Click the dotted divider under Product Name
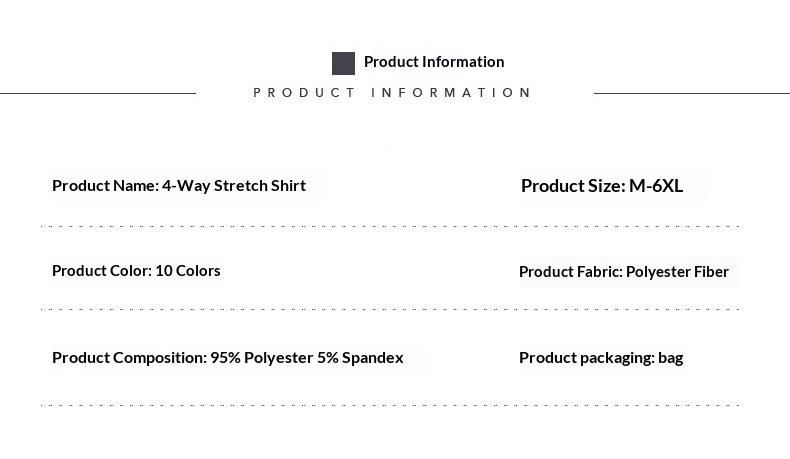The width and height of the screenshot is (790, 459). coord(390,226)
